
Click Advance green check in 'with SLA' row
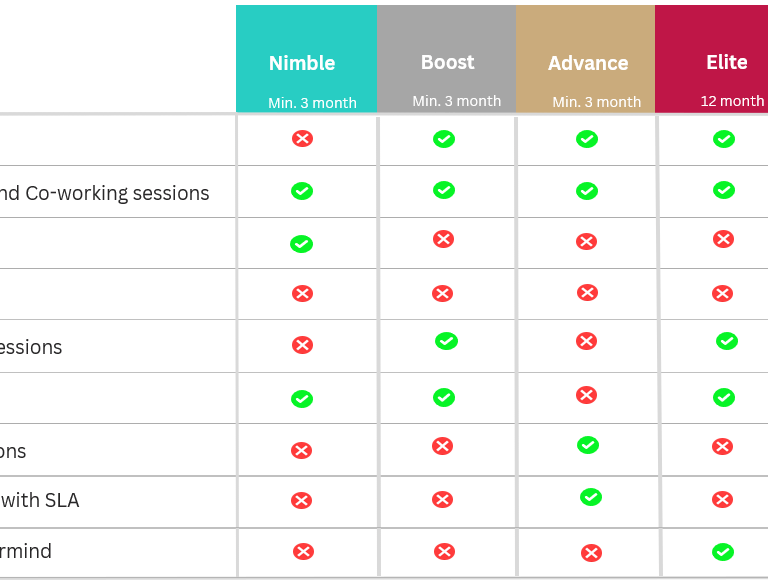coord(591,496)
